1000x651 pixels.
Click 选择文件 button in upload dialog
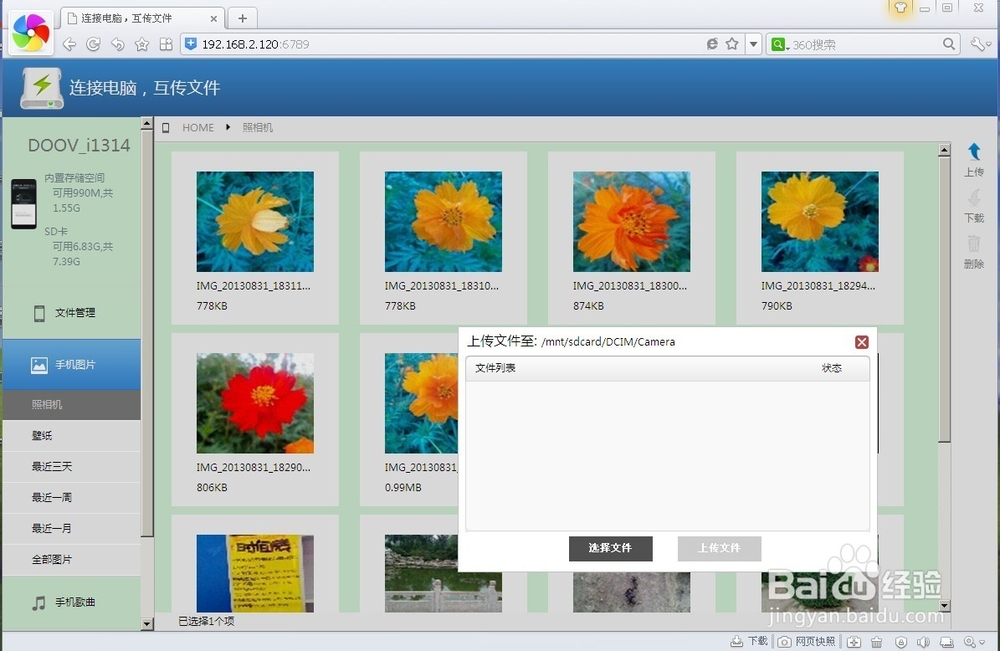[610, 548]
